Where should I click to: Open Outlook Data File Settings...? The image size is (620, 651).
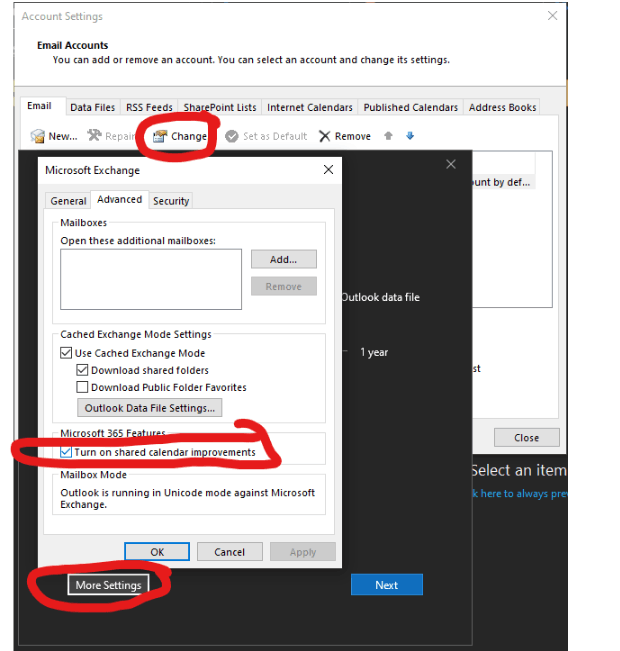pos(149,408)
